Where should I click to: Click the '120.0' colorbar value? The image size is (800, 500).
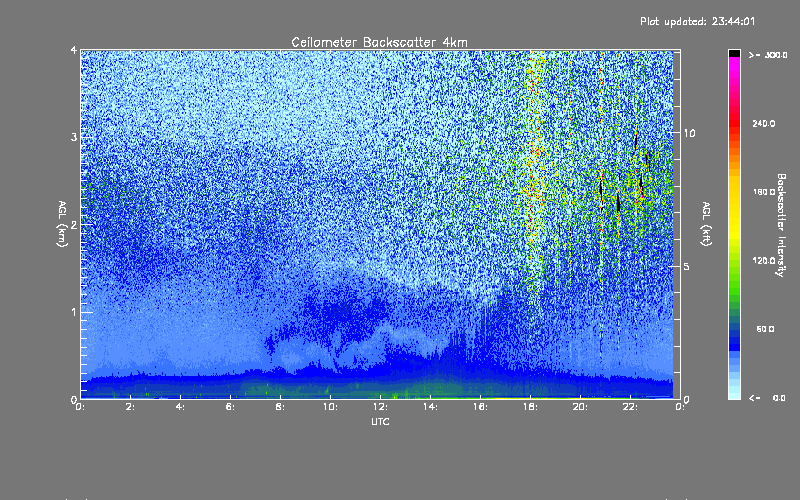(x=764, y=261)
